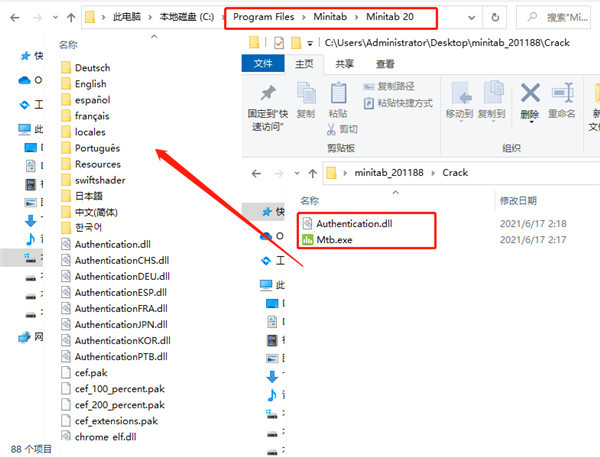Click the 删除 red X button
The height and width of the screenshot is (457, 600).
tap(530, 100)
